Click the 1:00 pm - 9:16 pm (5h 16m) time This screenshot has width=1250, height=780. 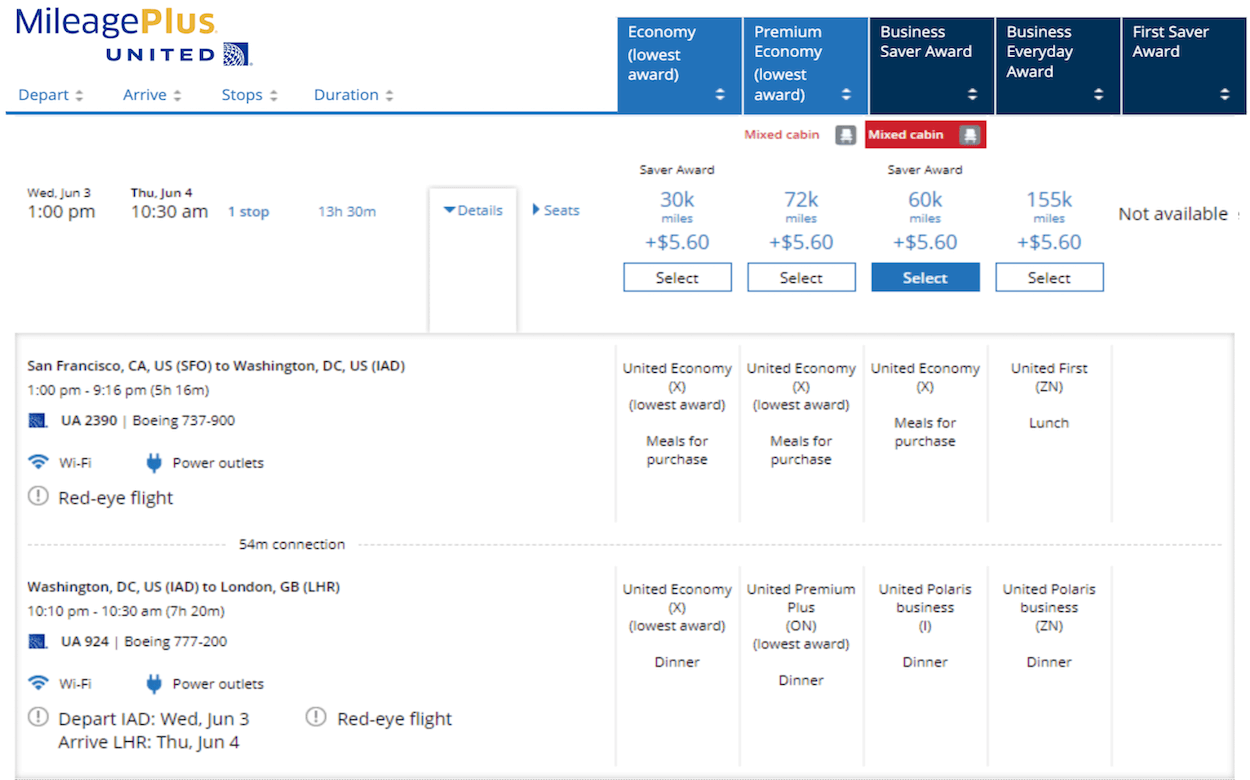(118, 390)
